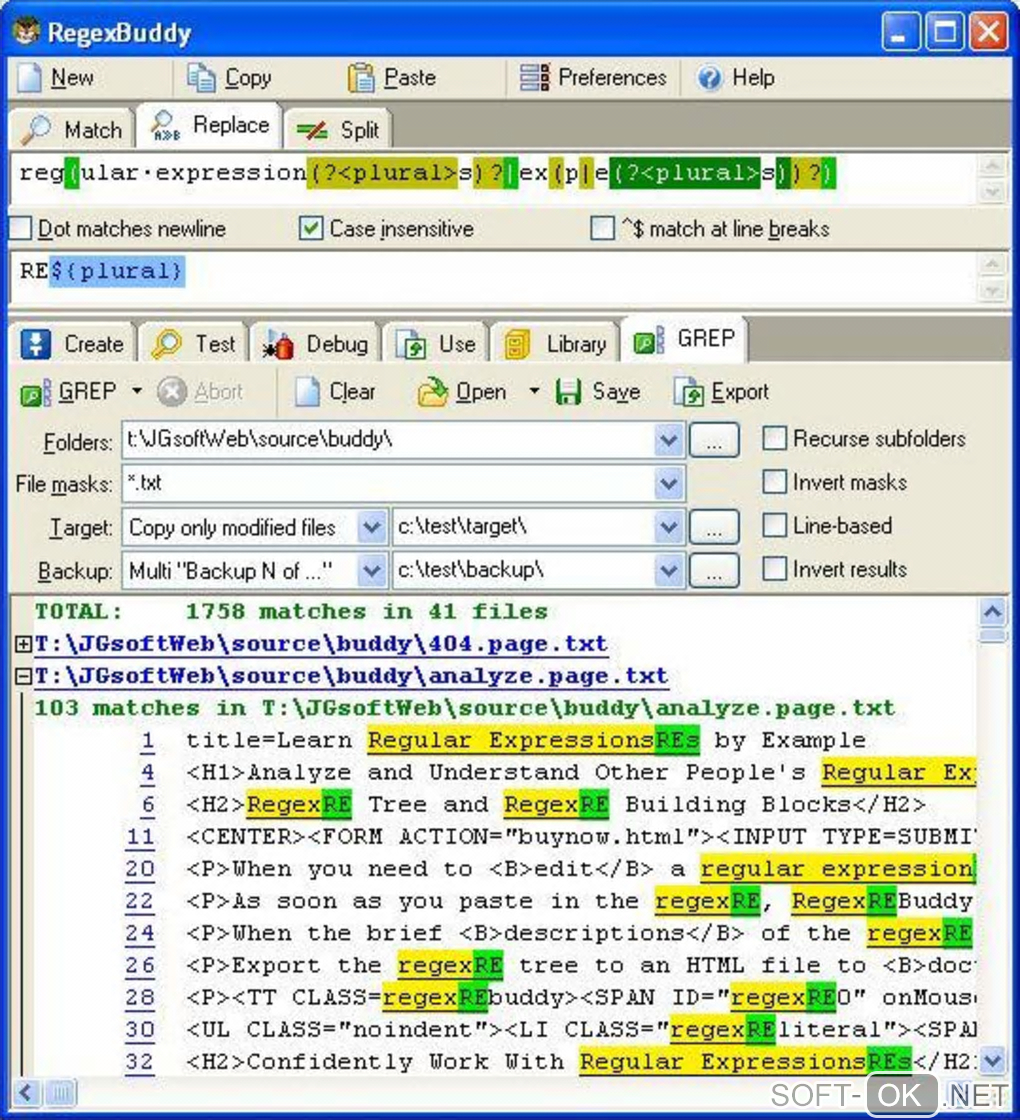Select the GREP tab
1020x1120 pixels.
coord(684,339)
